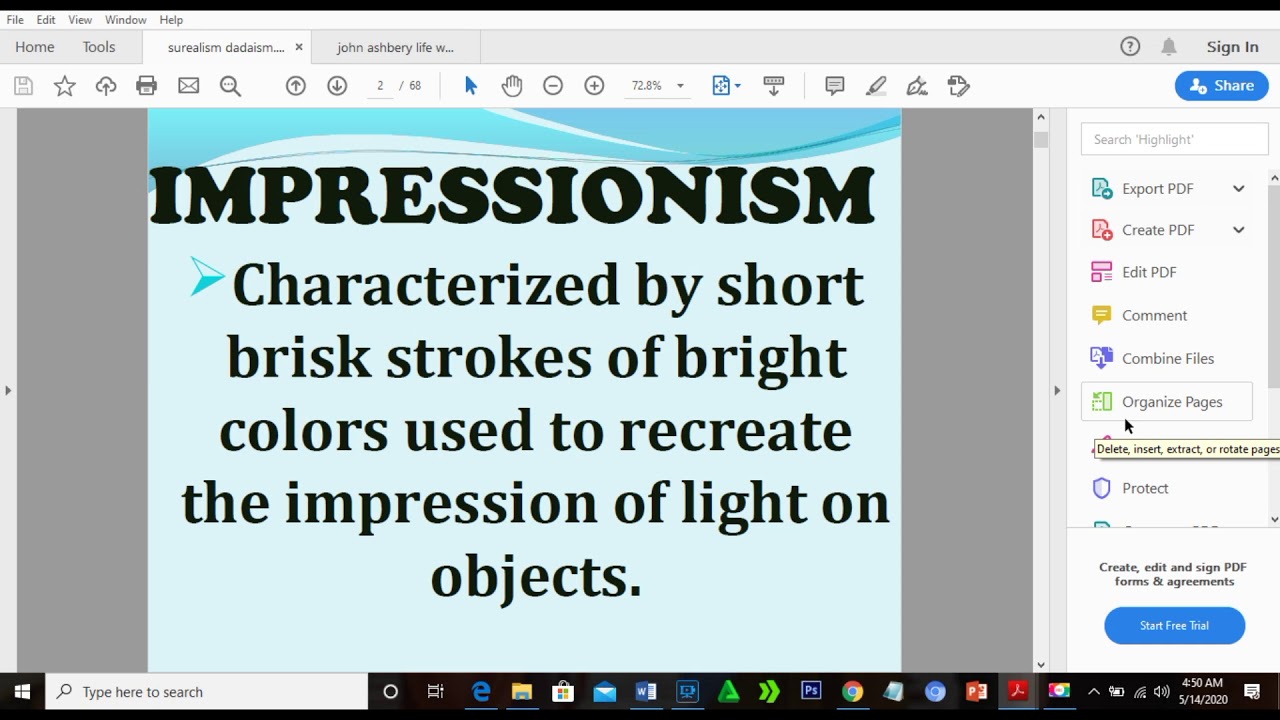The width and height of the screenshot is (1280, 720).
Task: Click the Search 'Highlight' tools field
Action: point(1174,139)
